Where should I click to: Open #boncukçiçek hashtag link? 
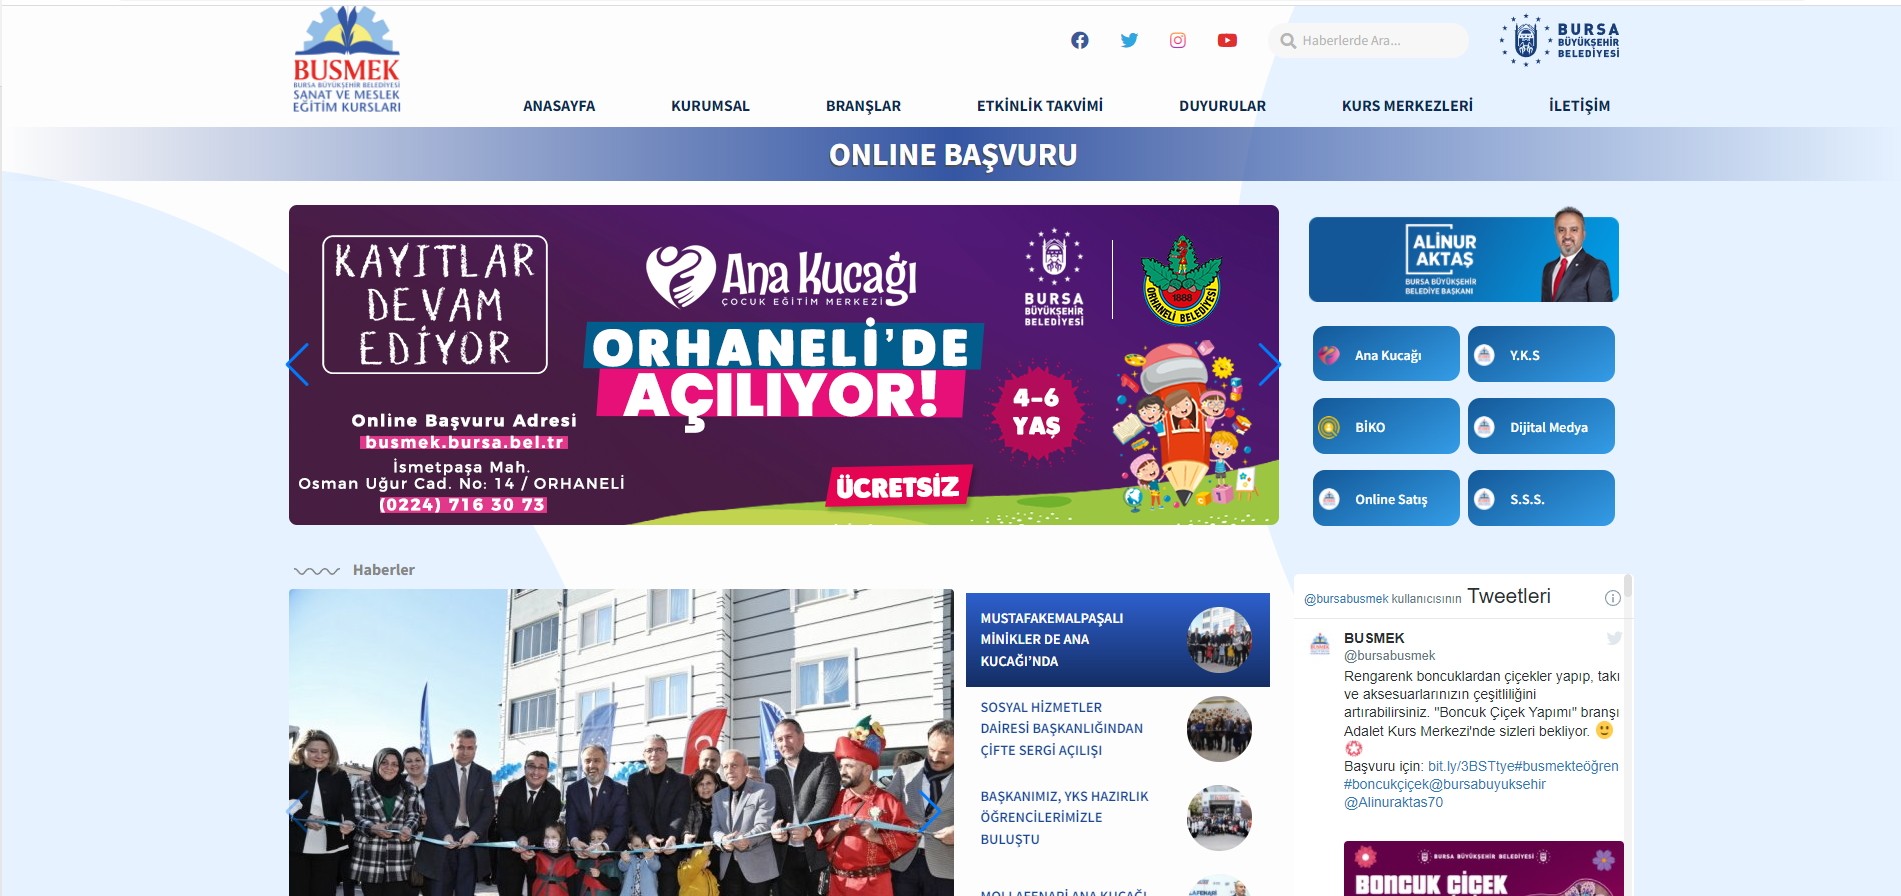pyautogui.click(x=1386, y=784)
